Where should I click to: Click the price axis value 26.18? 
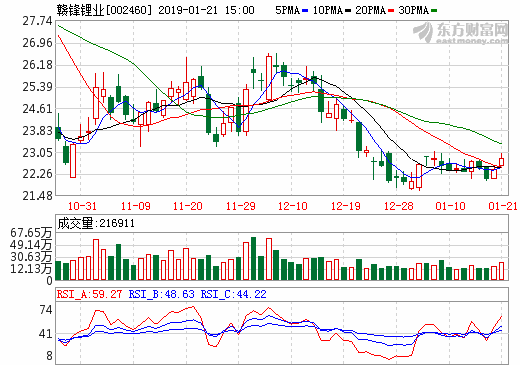point(37,65)
